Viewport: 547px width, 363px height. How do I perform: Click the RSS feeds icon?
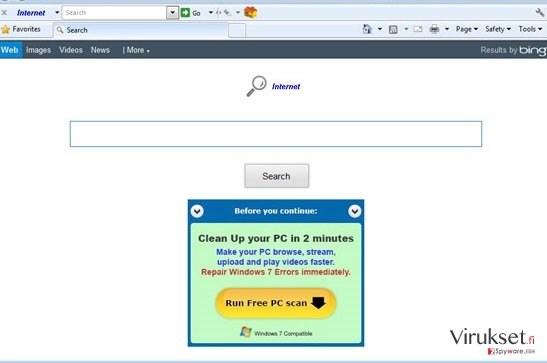click(393, 29)
